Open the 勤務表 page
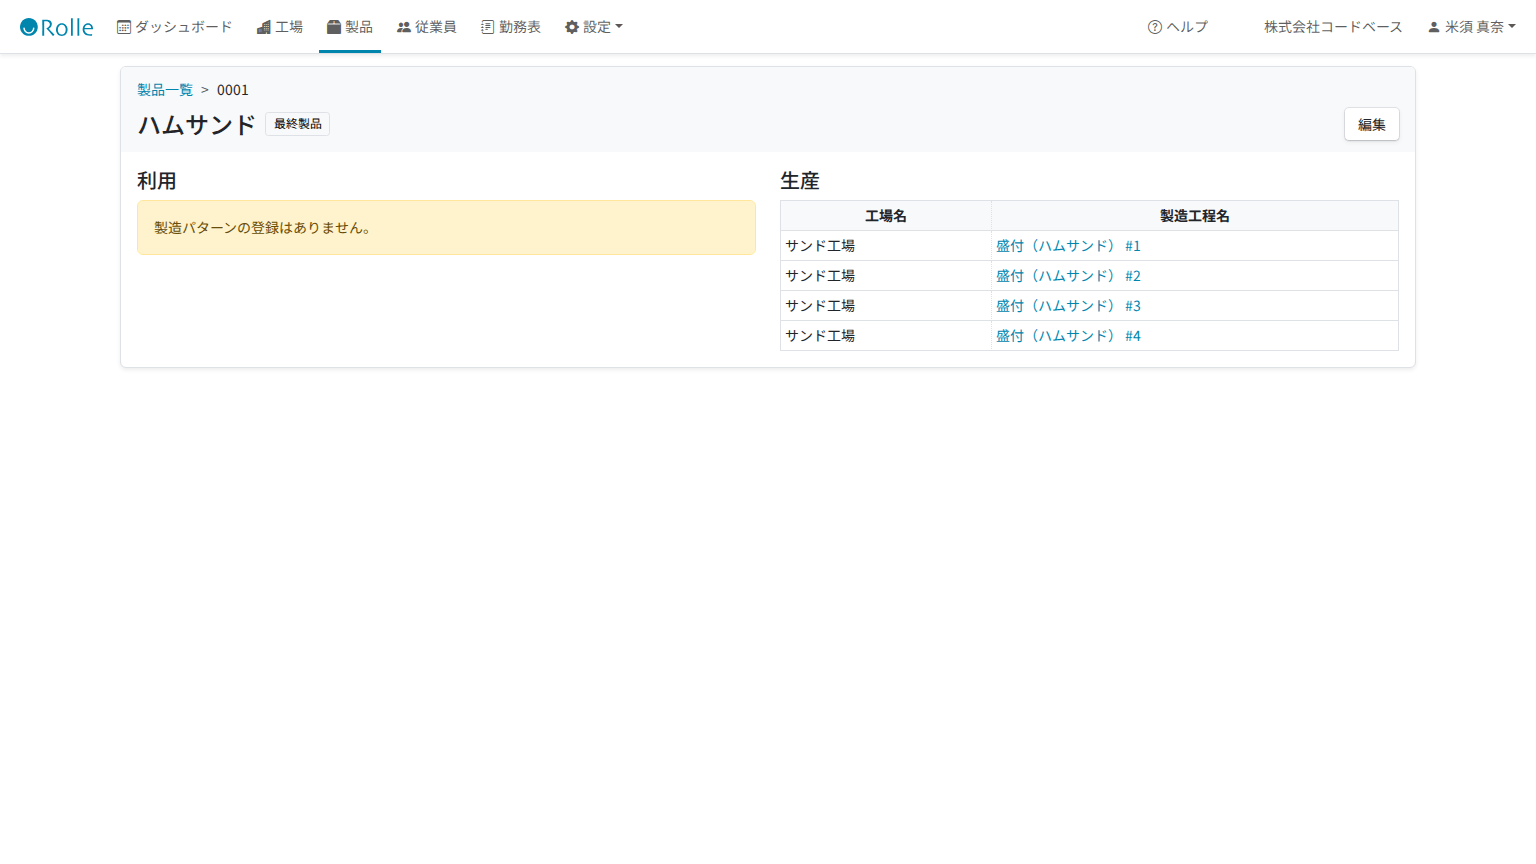The width and height of the screenshot is (1536, 864). 511,27
